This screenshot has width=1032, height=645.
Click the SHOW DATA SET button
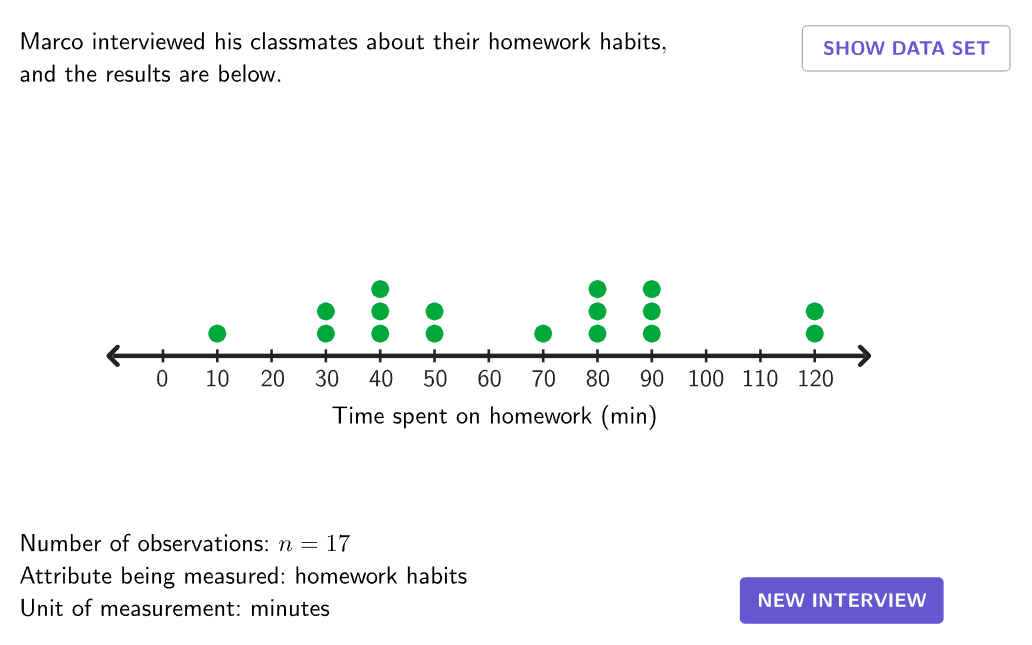point(906,48)
